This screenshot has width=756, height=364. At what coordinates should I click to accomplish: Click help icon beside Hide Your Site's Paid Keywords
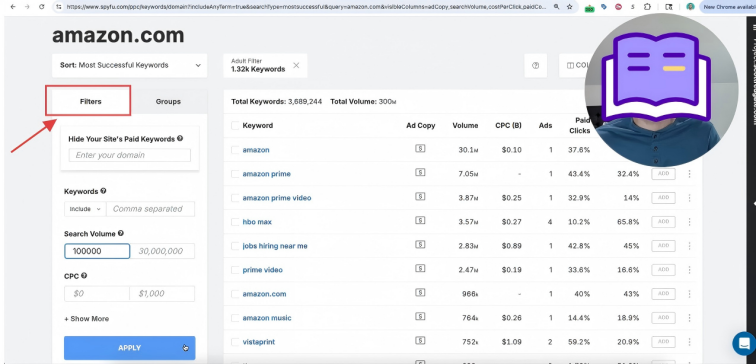(180, 138)
